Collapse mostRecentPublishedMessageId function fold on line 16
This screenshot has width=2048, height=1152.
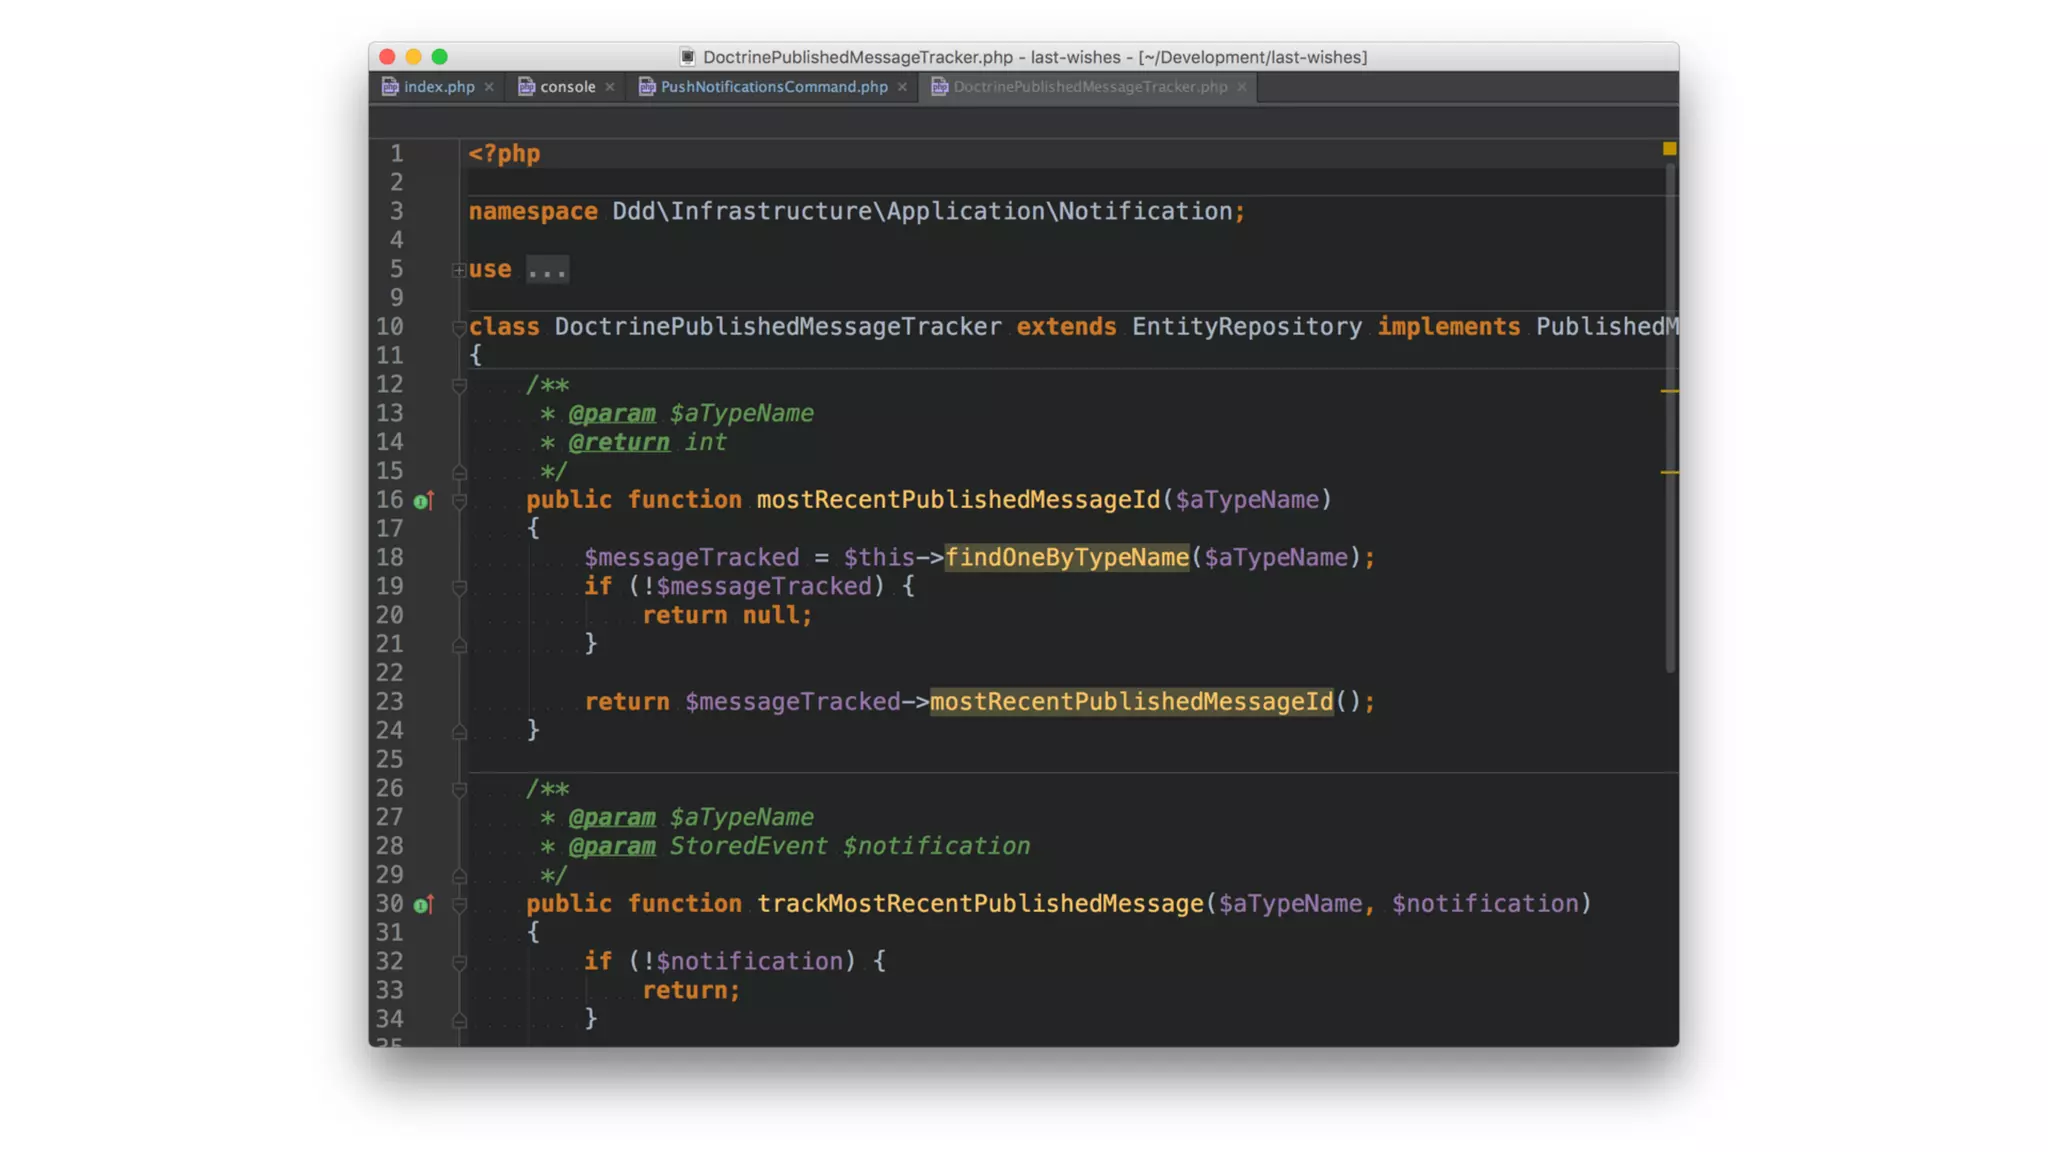459,501
